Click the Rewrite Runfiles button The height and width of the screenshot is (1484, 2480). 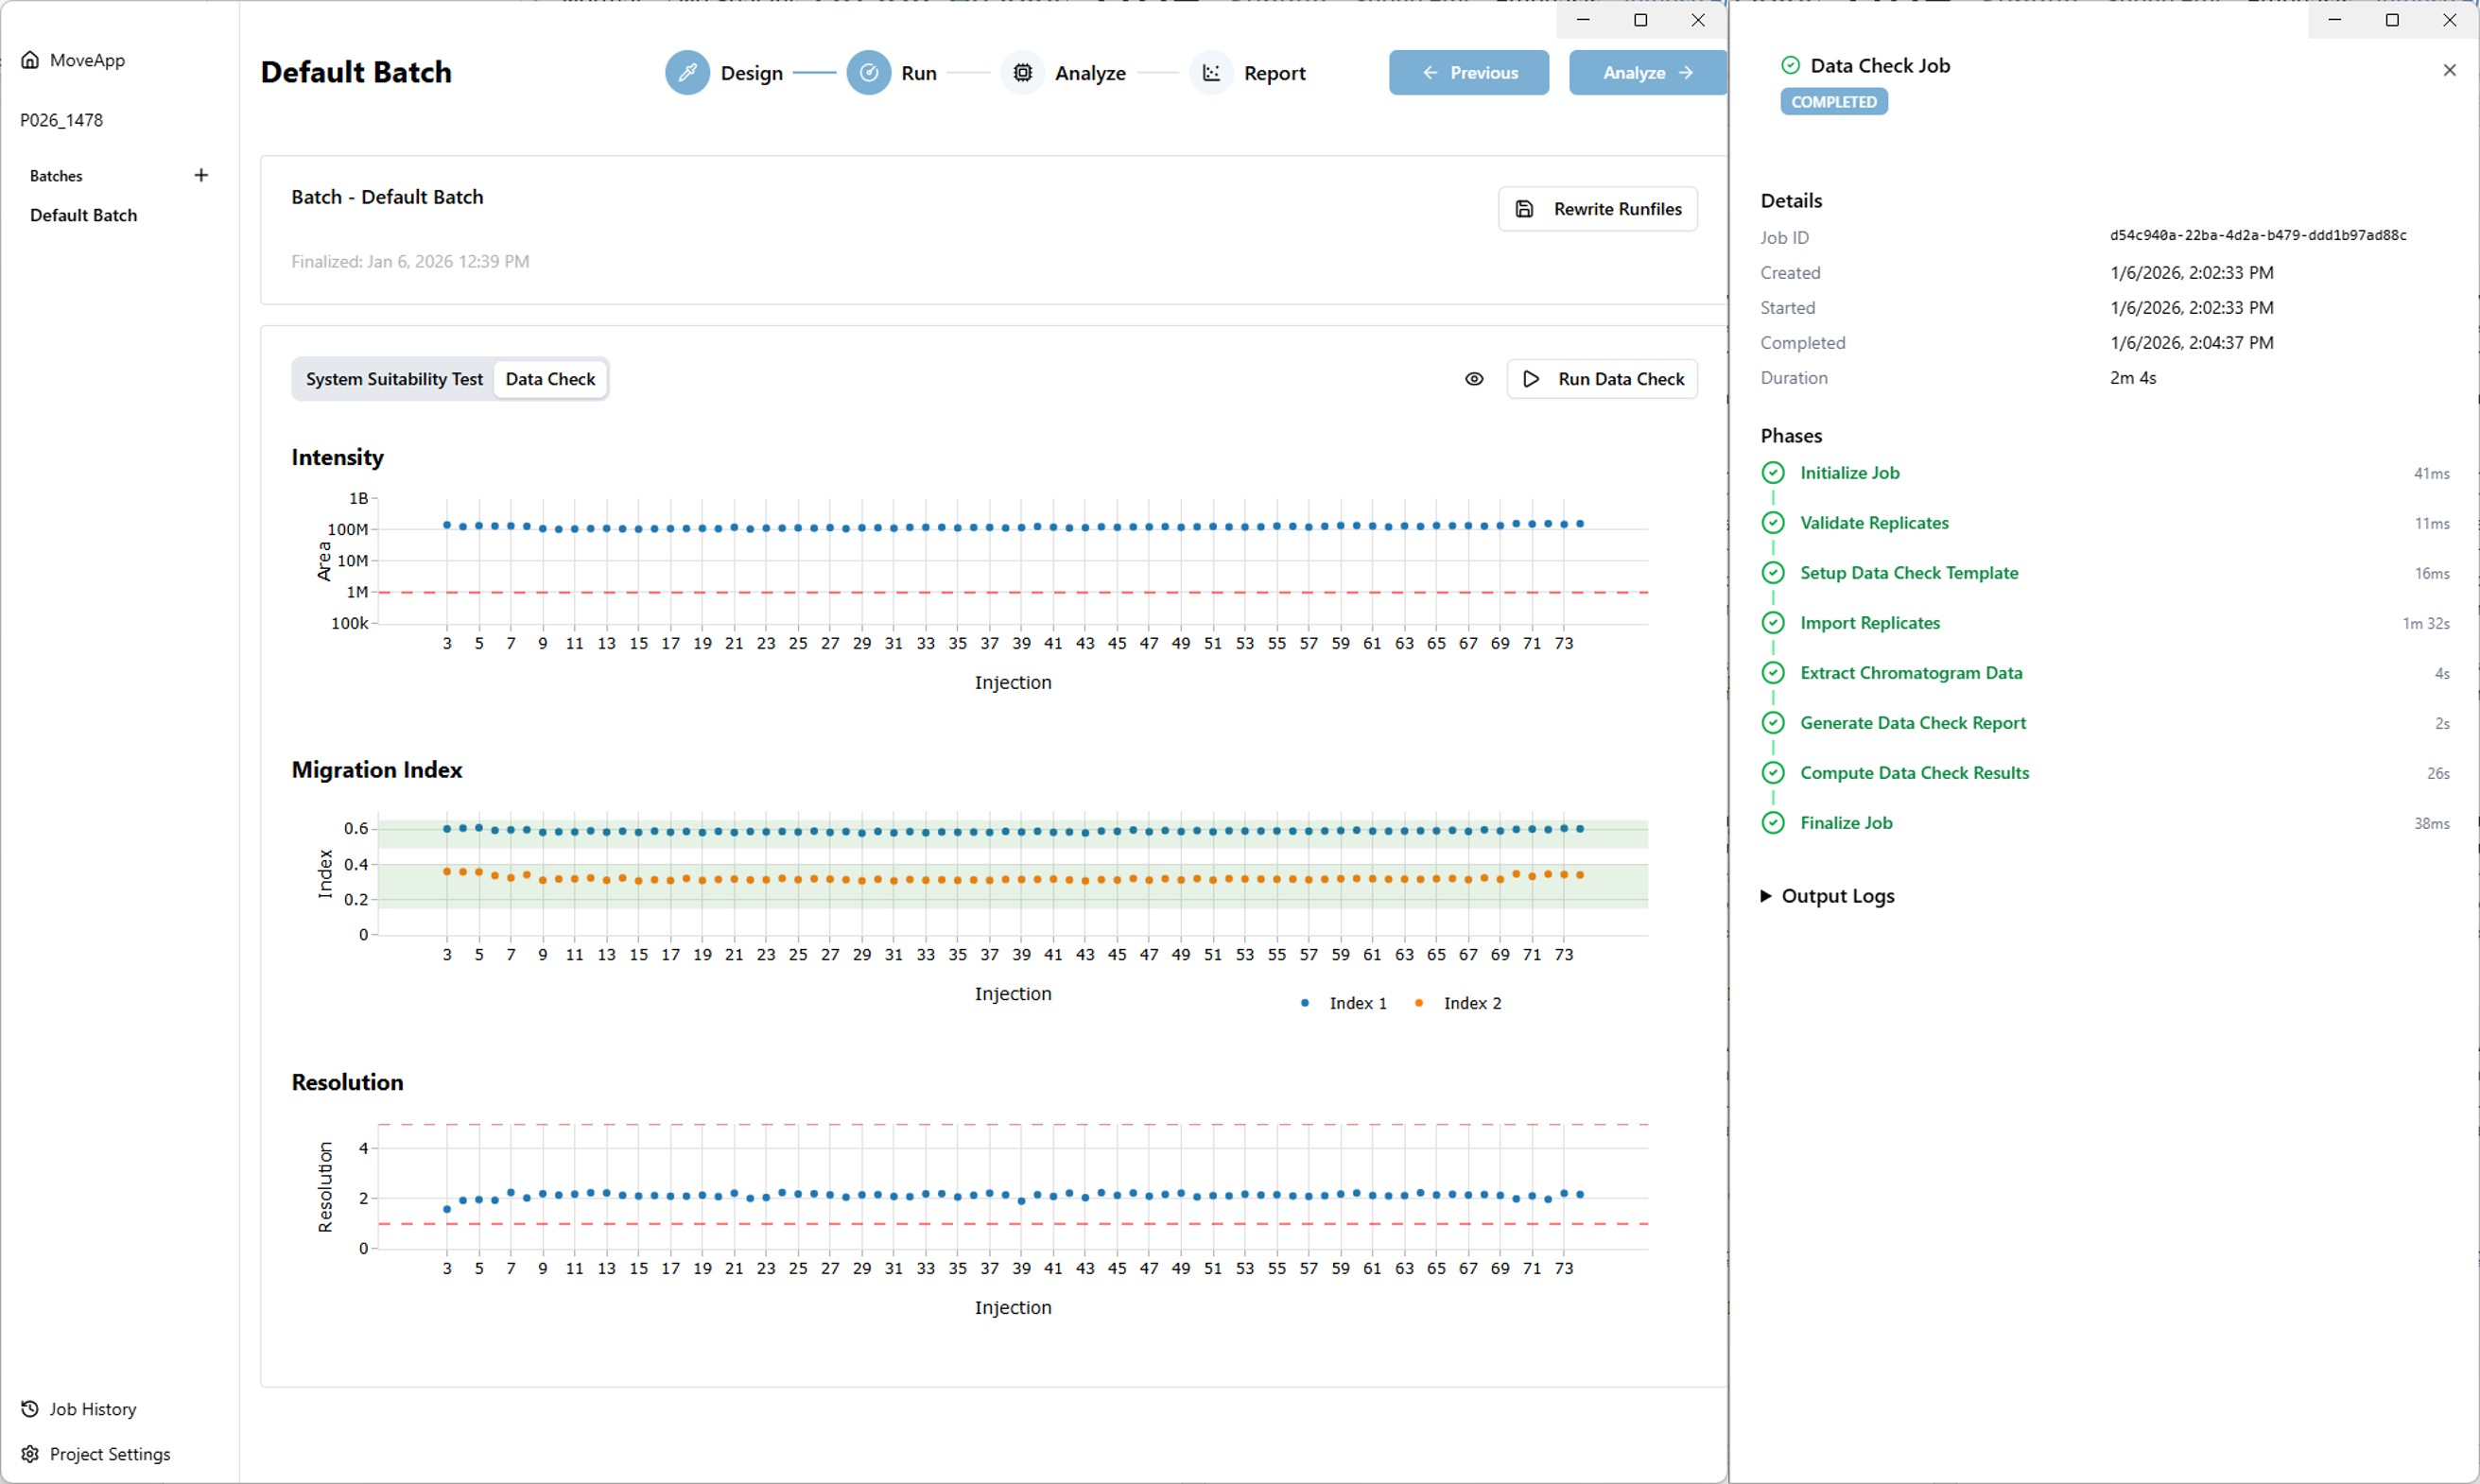tap(1596, 208)
